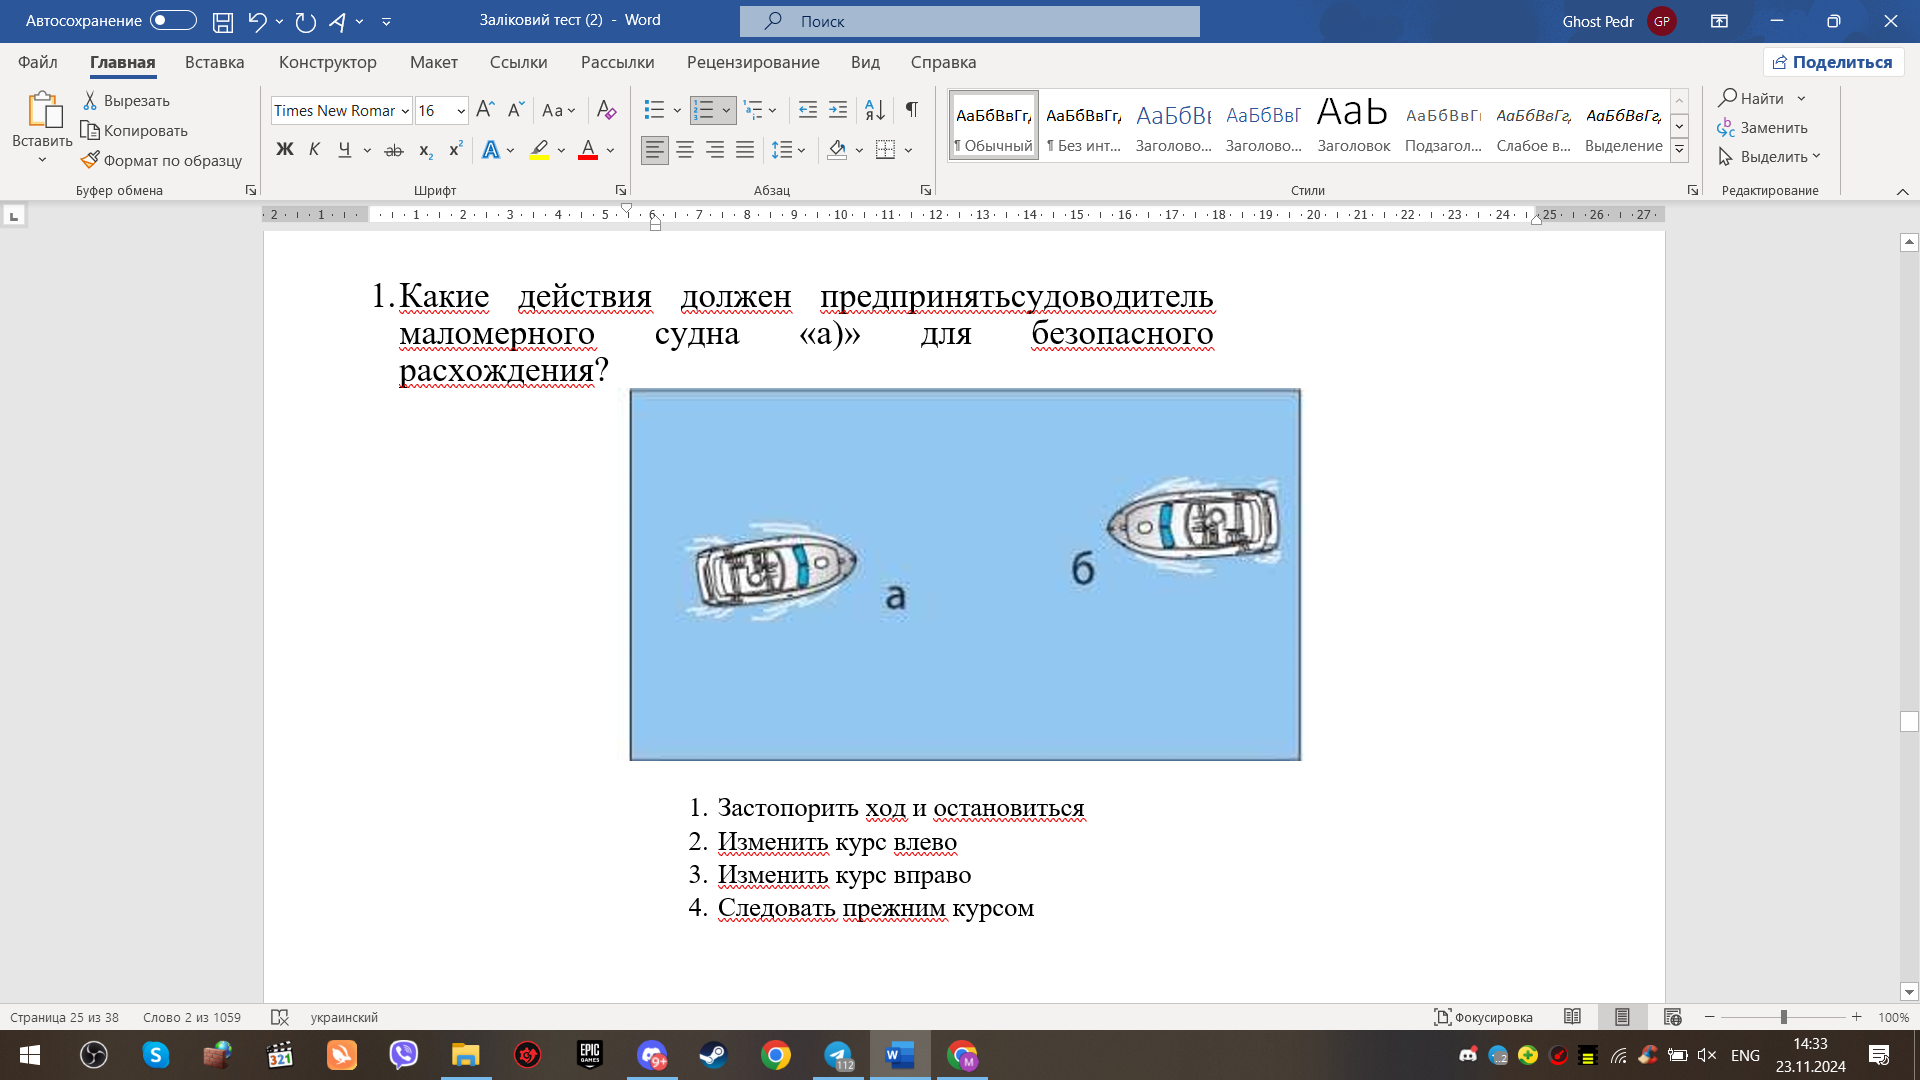Expand the styles gallery
The height and width of the screenshot is (1080, 1920).
click(1680, 150)
